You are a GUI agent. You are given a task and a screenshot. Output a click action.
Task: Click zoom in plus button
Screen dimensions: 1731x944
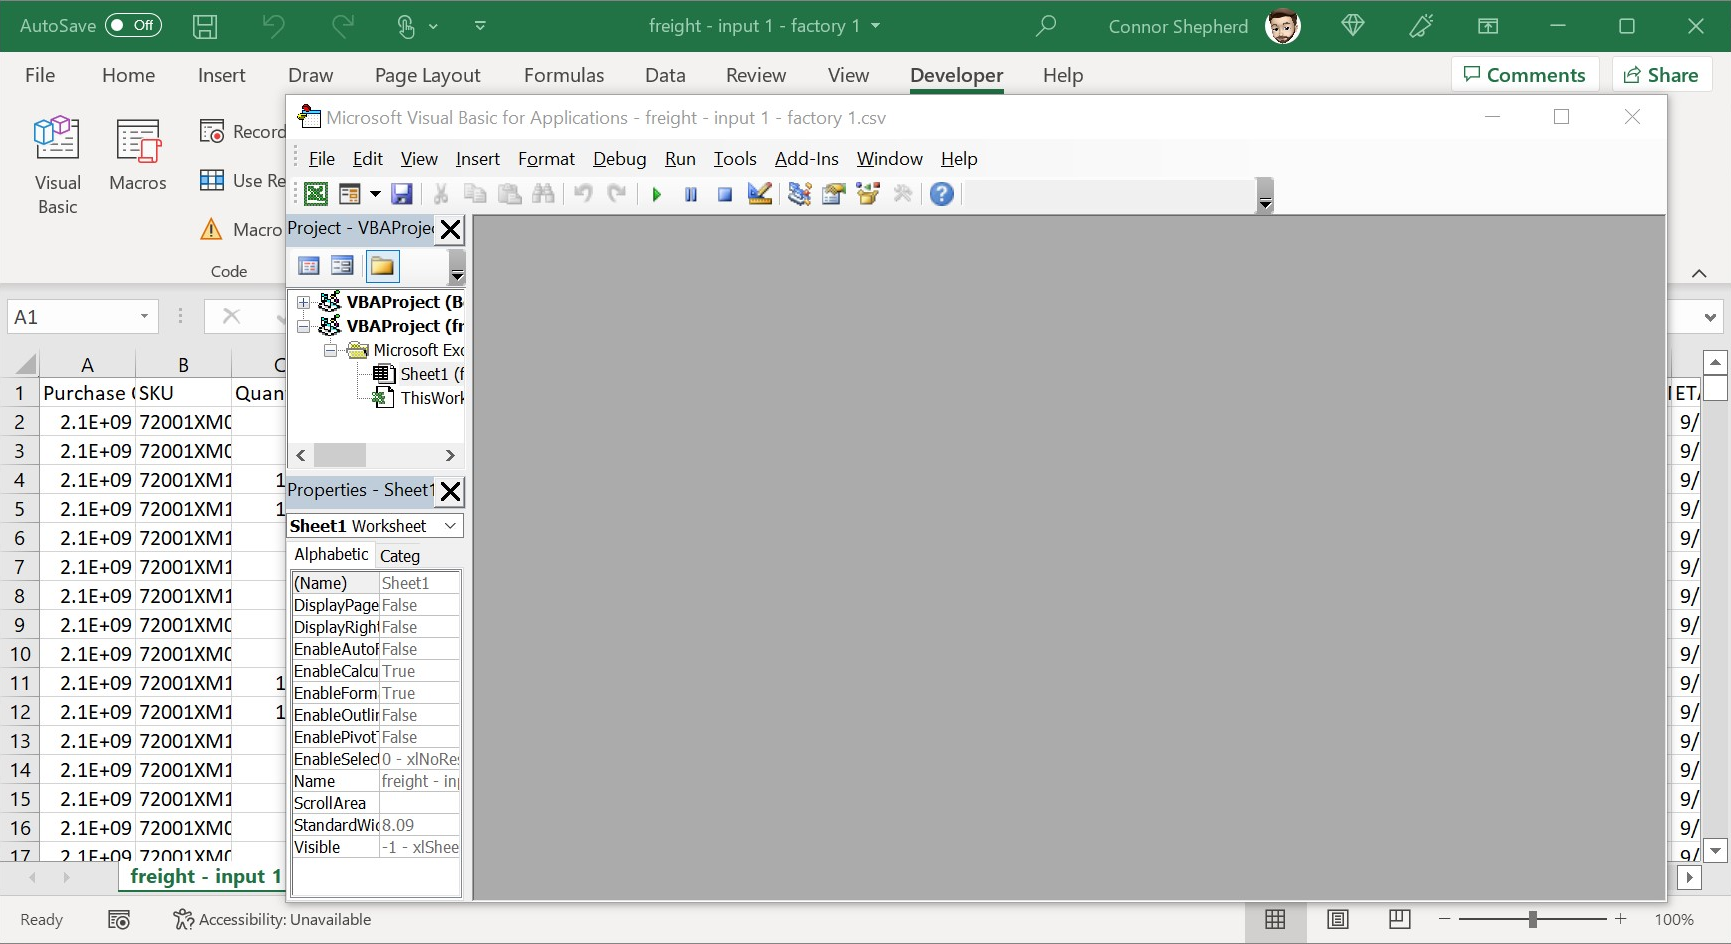(x=1620, y=919)
